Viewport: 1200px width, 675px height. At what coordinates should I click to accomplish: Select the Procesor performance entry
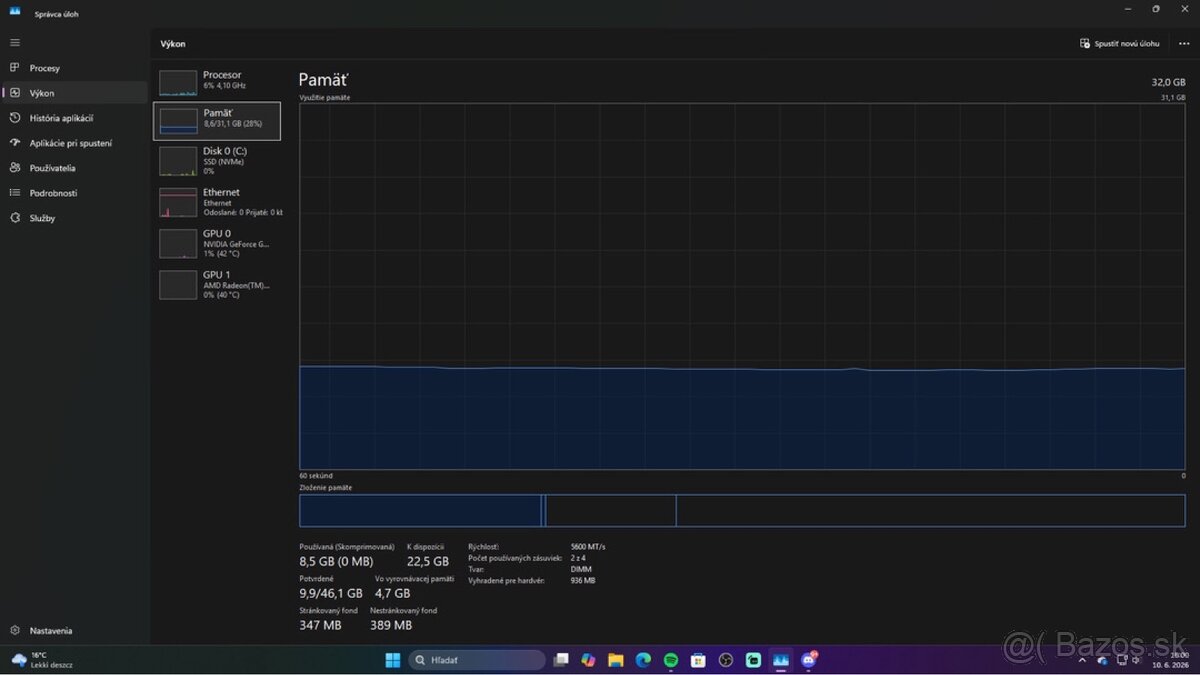(217, 81)
